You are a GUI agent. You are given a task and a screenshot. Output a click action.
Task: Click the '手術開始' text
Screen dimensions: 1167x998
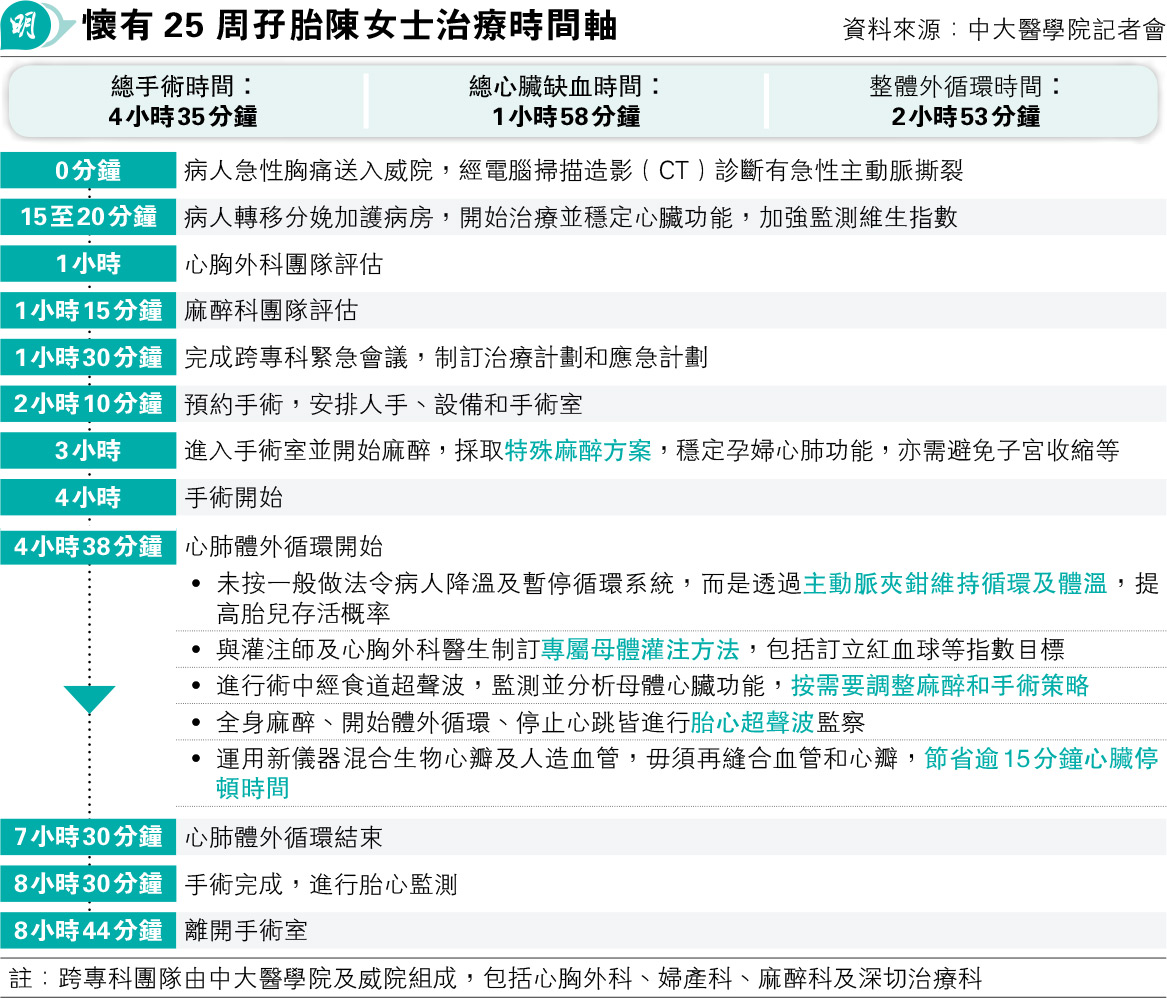[234, 497]
